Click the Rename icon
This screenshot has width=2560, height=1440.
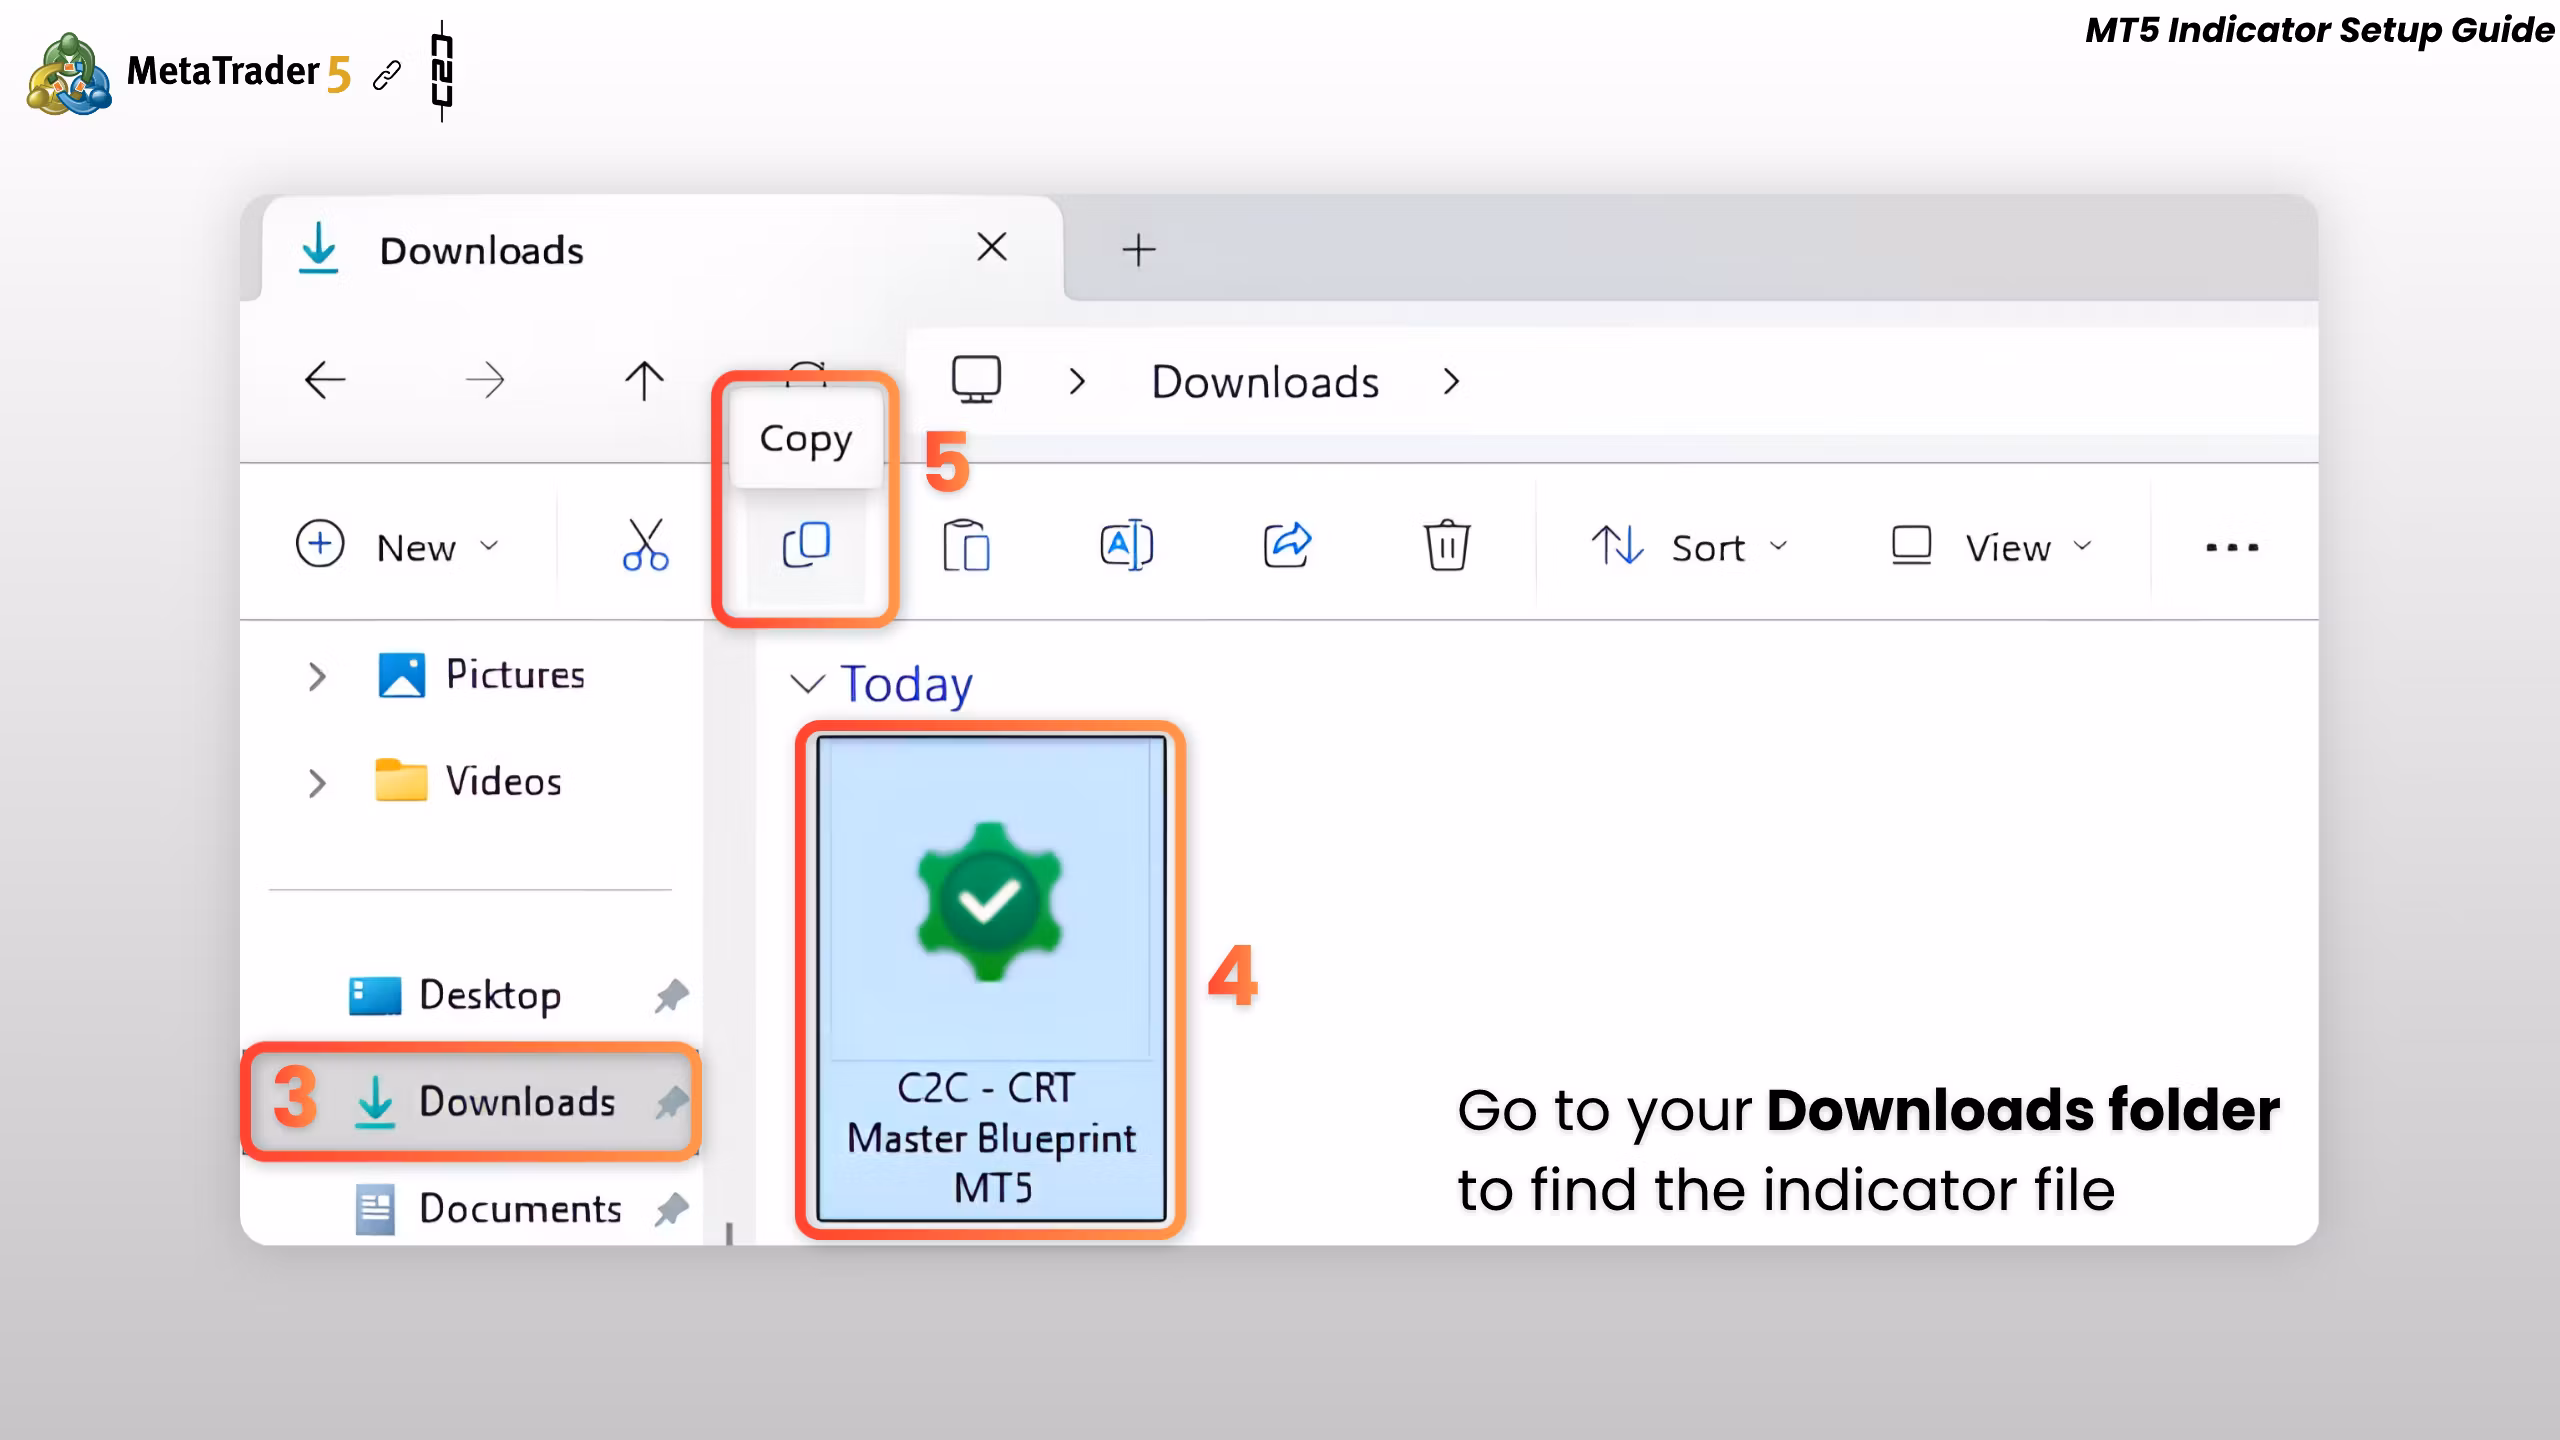tap(1126, 545)
